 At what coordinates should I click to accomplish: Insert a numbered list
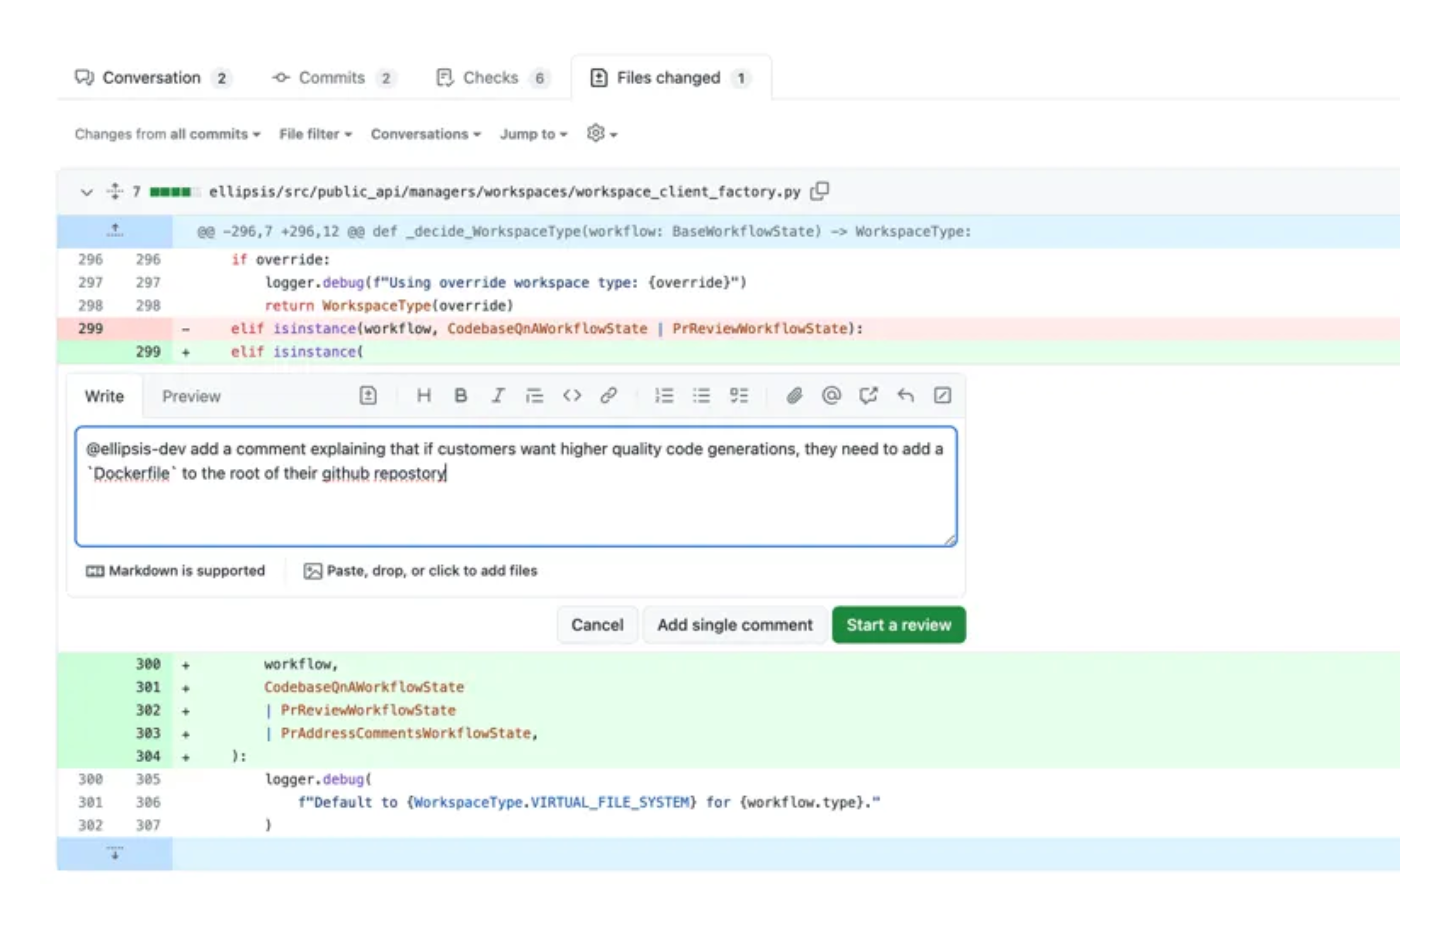(664, 396)
